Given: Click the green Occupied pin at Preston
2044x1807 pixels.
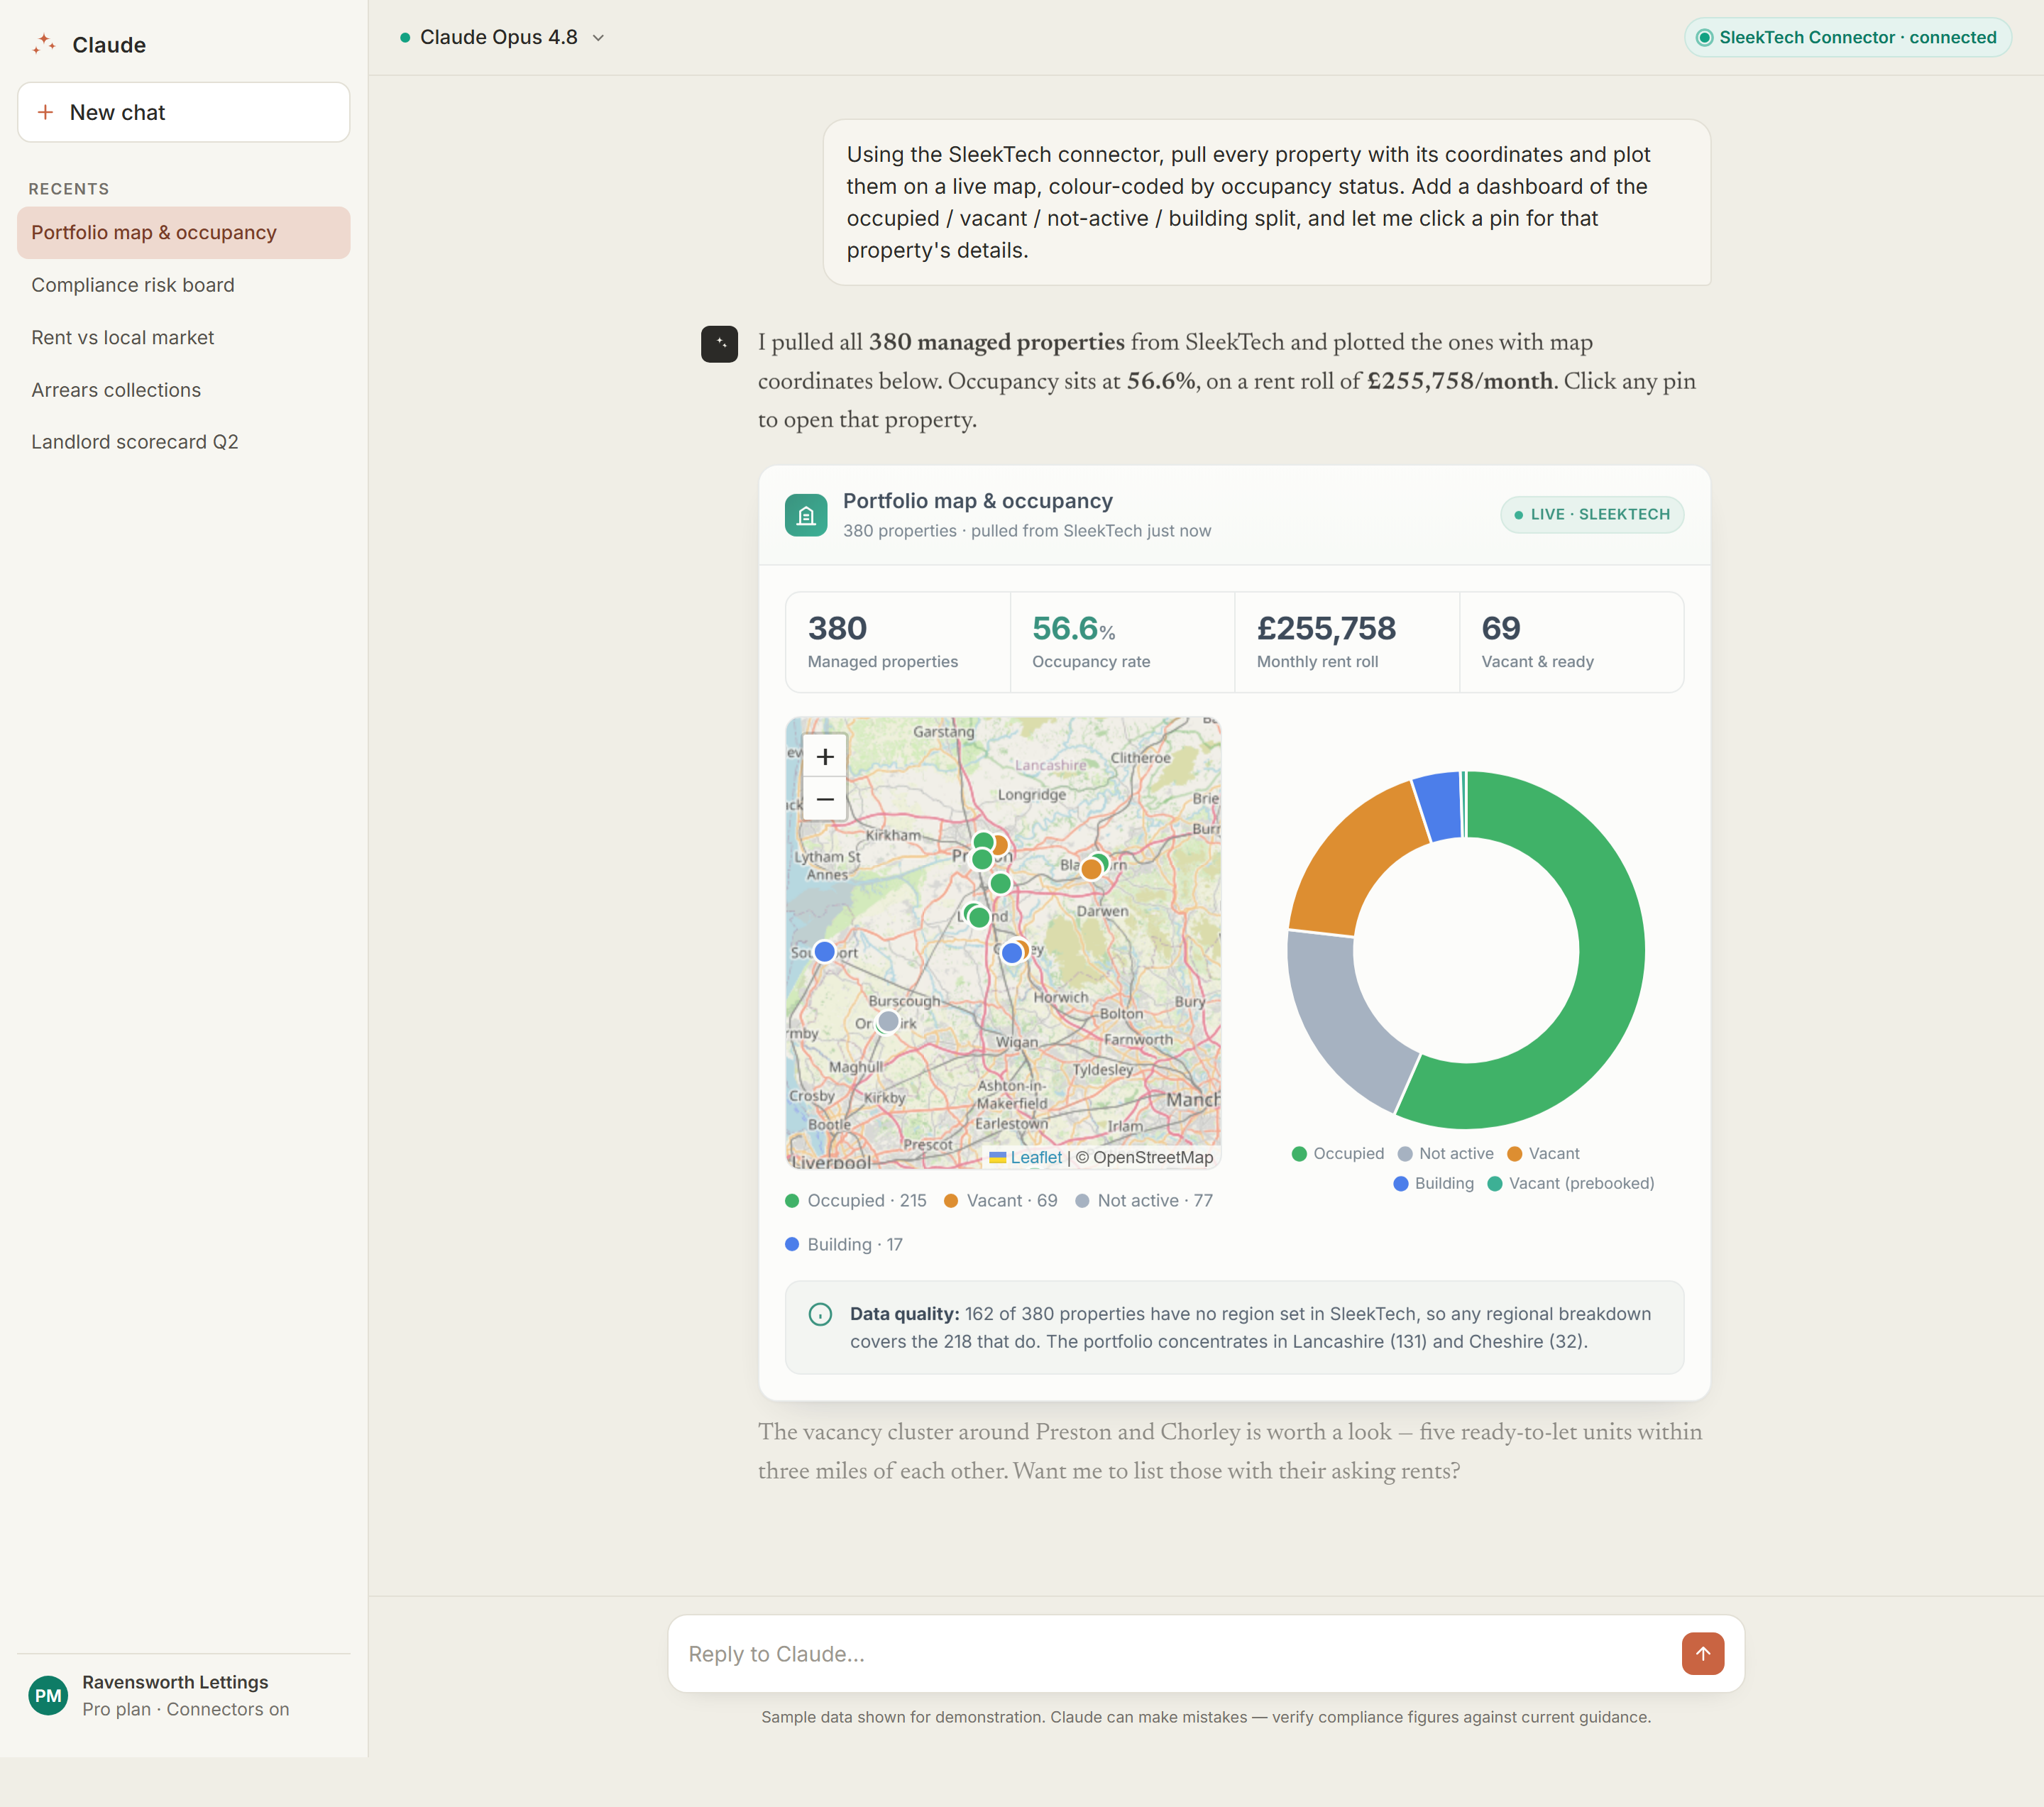Looking at the screenshot, I should pos(982,859).
